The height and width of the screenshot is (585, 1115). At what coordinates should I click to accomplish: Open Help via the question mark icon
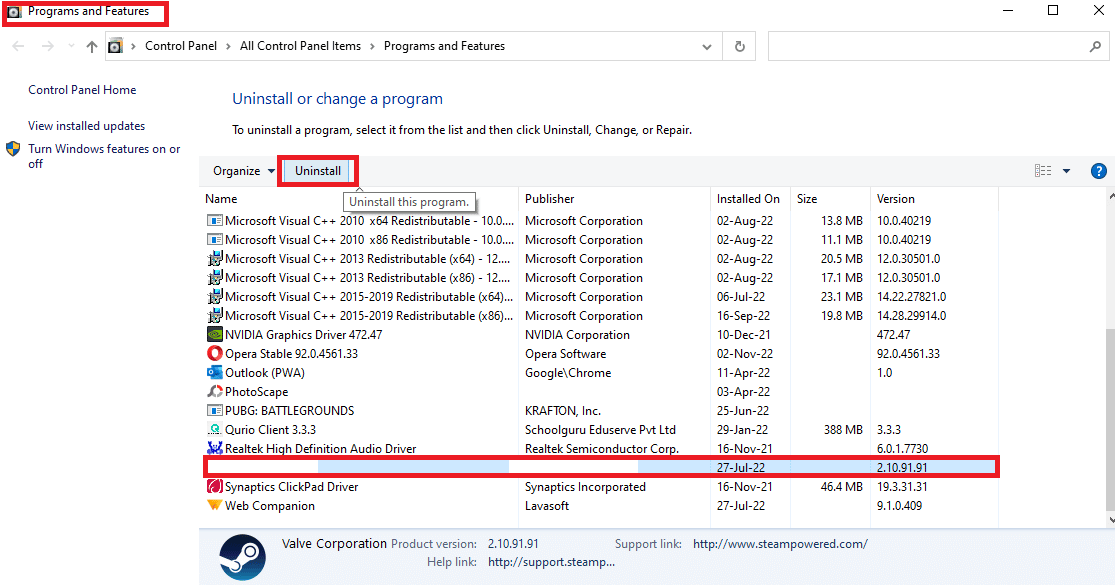1098,170
